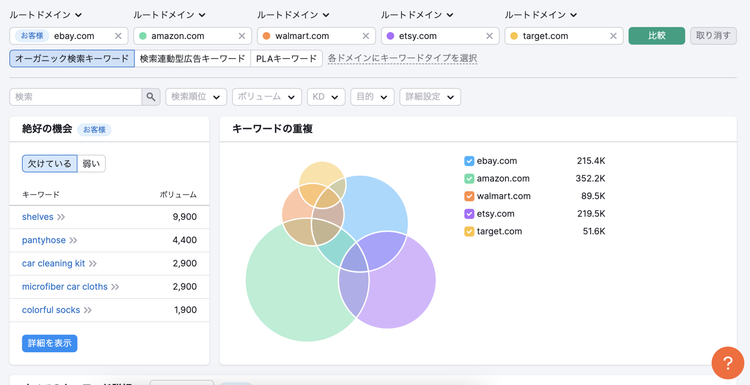Open the 検索順位 filter dropdown
750x385 pixels.
[196, 97]
